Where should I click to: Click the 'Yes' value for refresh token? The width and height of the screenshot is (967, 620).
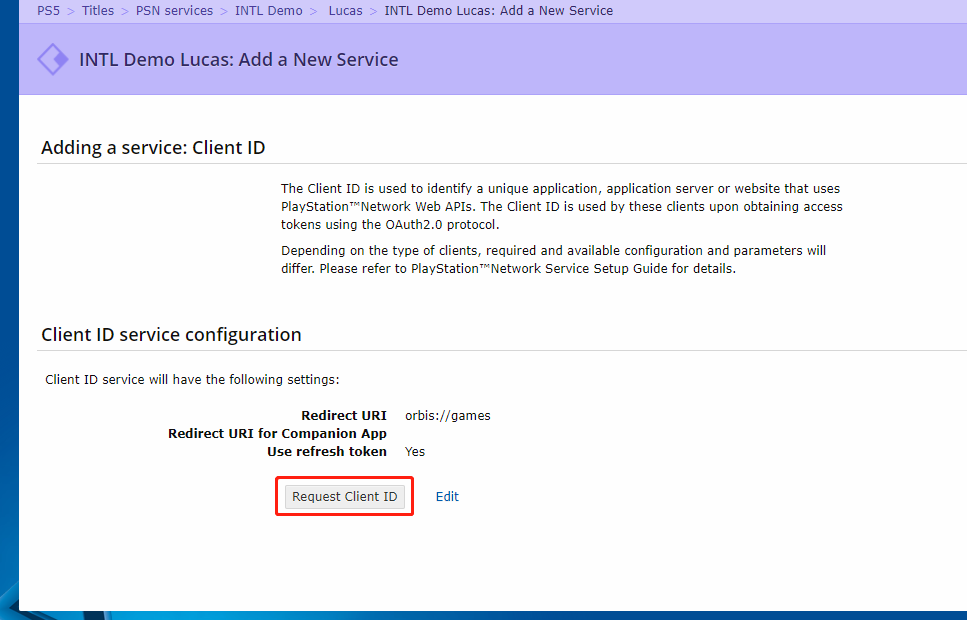415,452
